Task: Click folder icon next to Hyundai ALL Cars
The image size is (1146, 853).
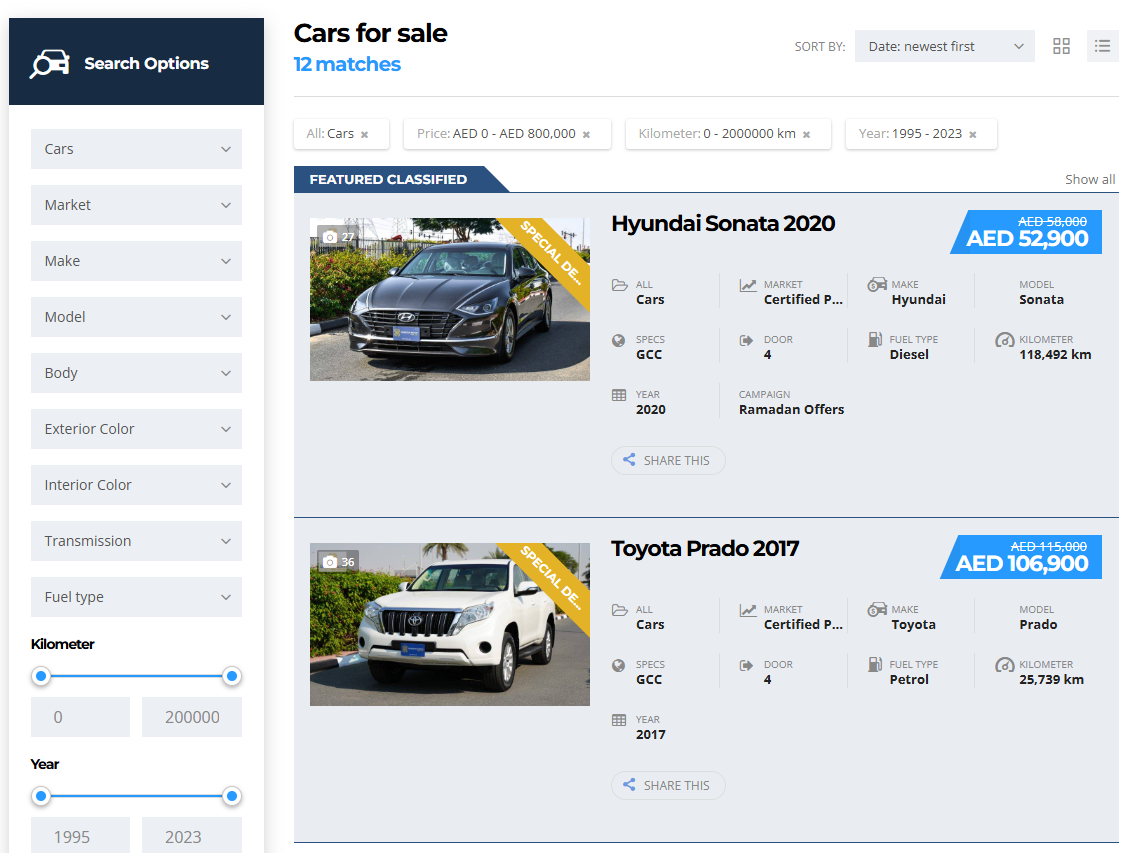Action: pos(620,285)
